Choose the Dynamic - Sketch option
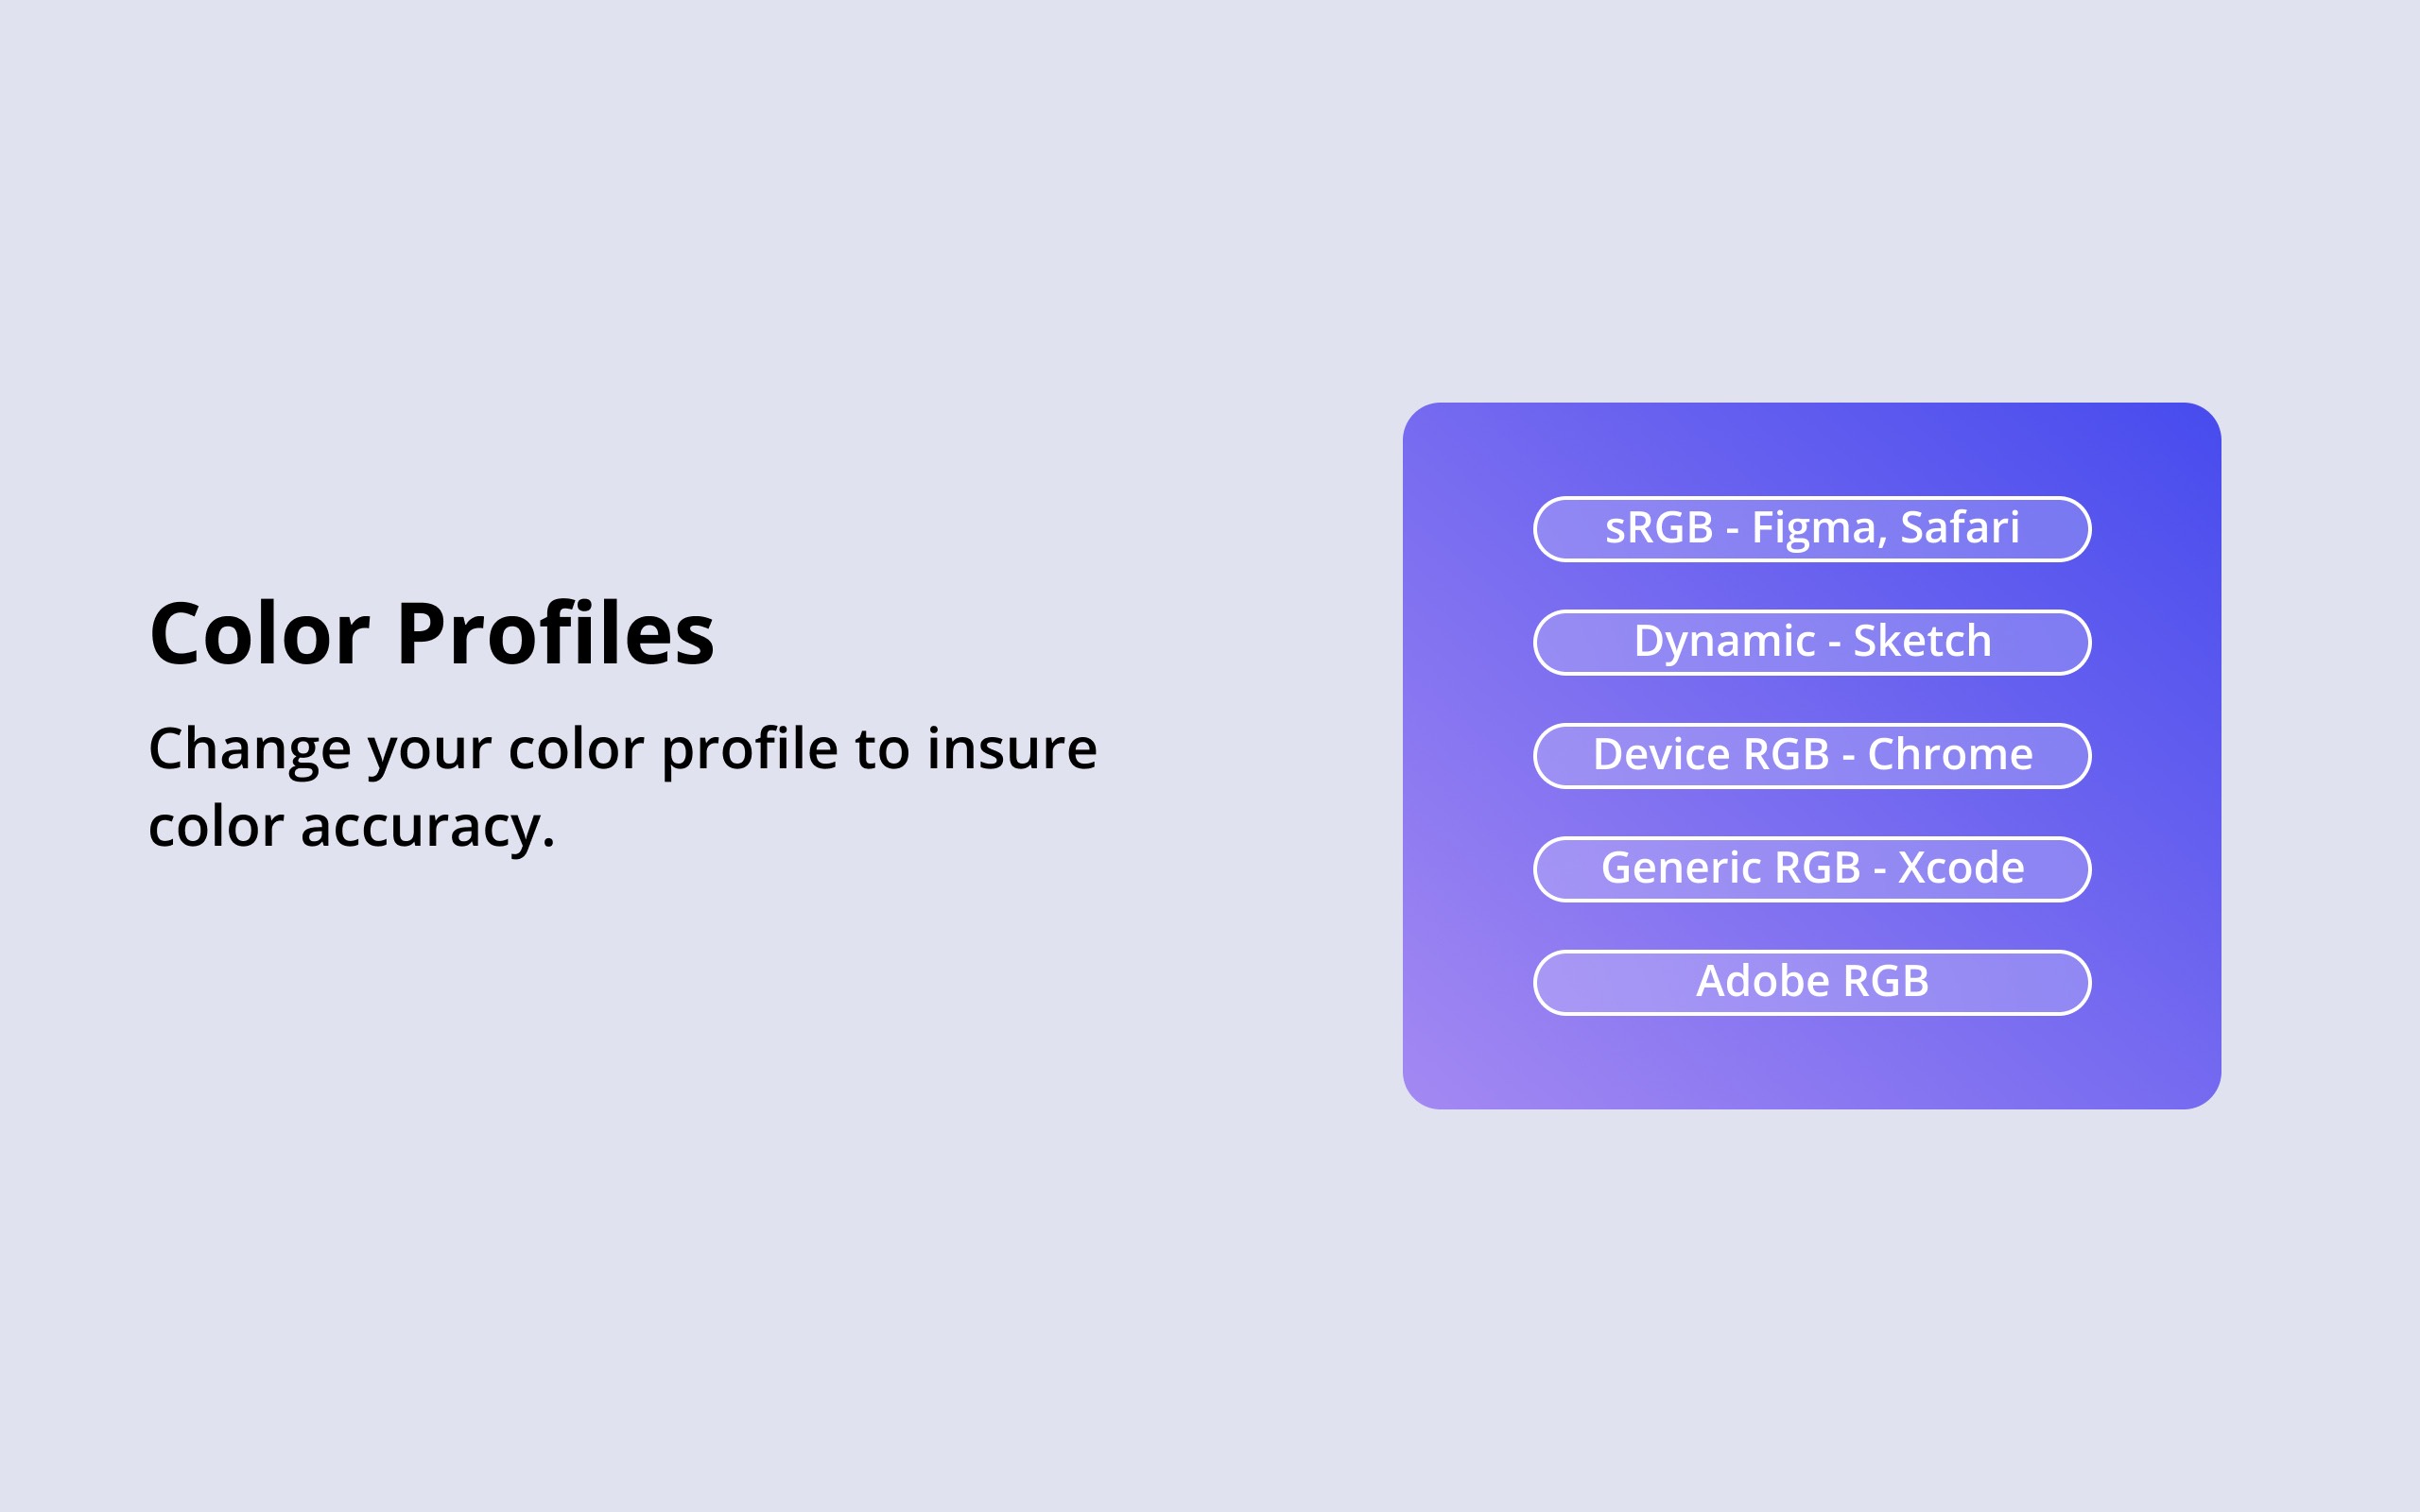This screenshot has height=1512, width=2420. 1812,642
